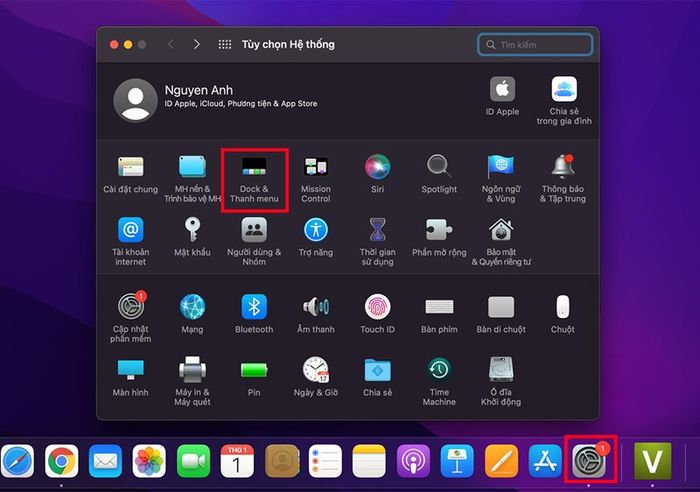The width and height of the screenshot is (700, 492).
Task: Open Notes from the Dock
Action: coord(369,461)
